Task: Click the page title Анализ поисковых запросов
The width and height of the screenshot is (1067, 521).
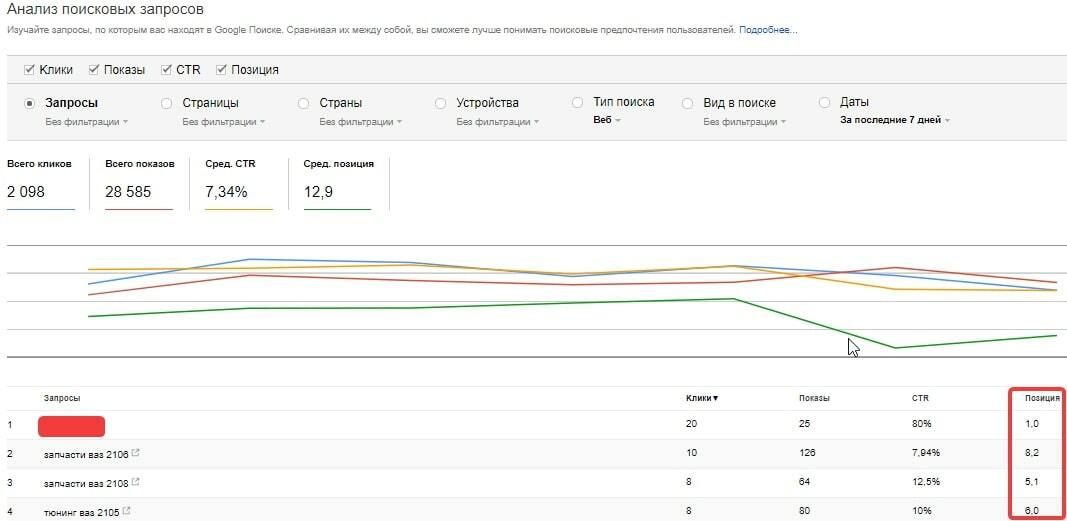Action: 105,10
